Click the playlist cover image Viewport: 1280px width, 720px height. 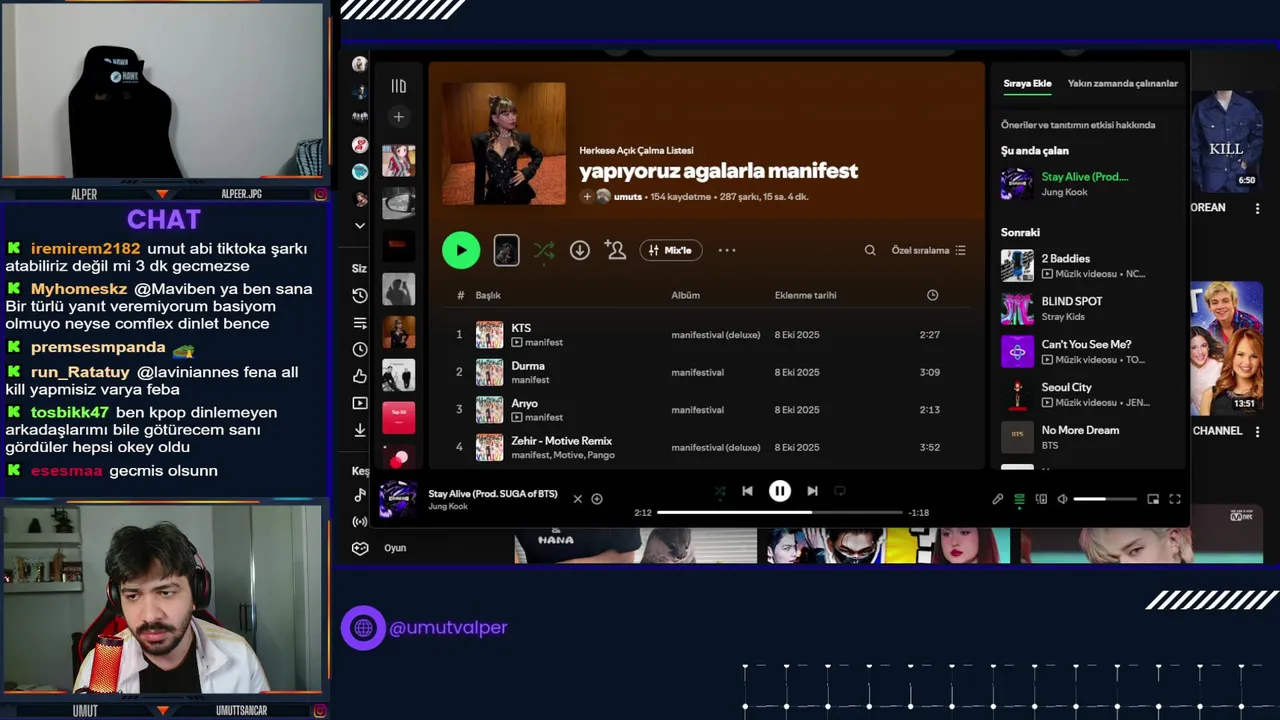pyautogui.click(x=504, y=144)
